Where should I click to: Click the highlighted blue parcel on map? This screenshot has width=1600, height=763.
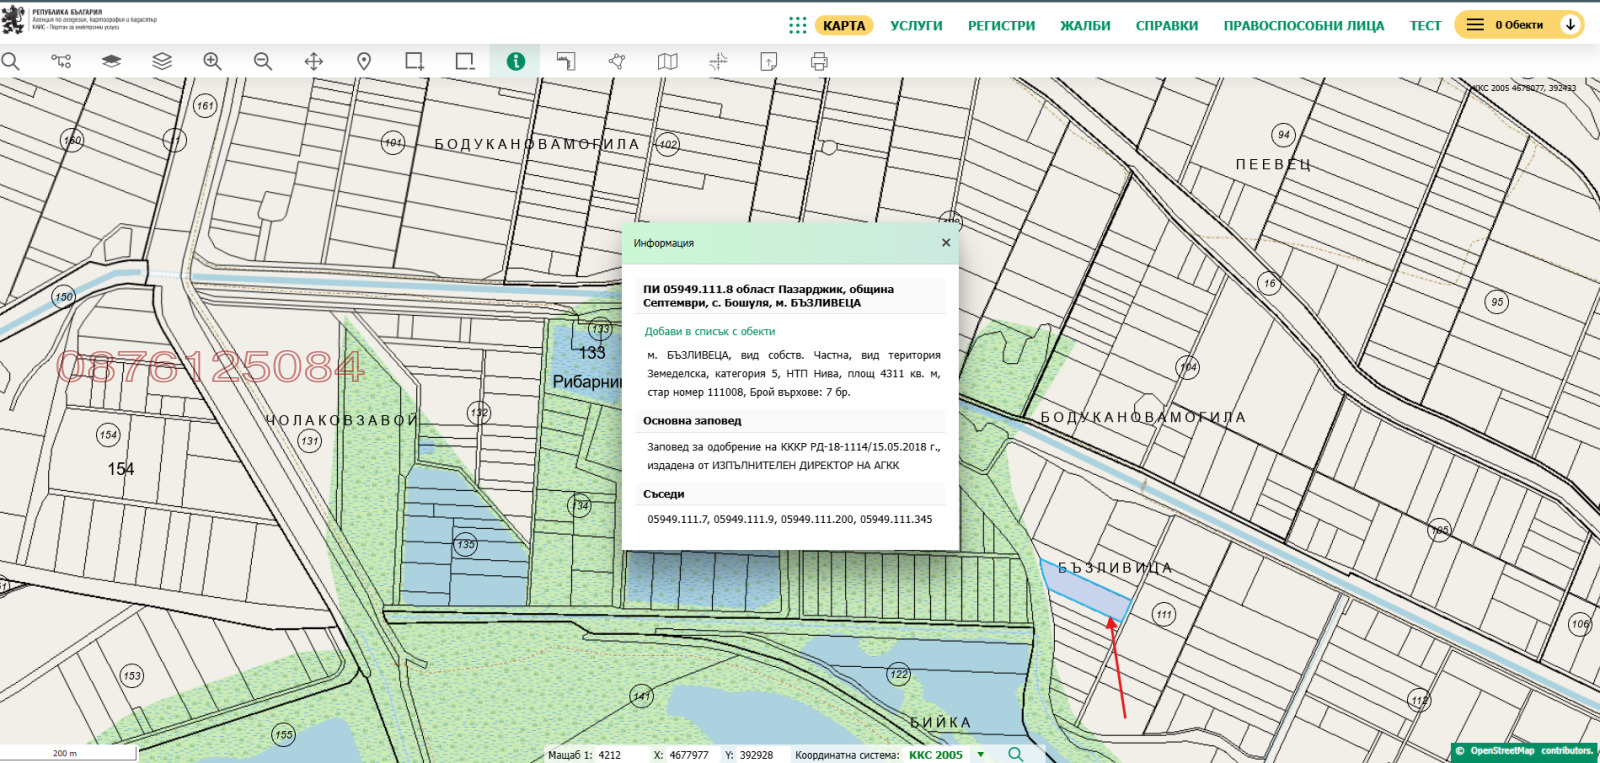(x=1086, y=592)
